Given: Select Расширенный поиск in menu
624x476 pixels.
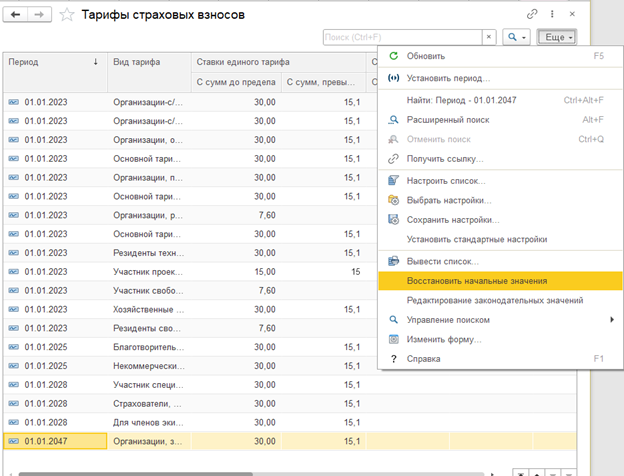Looking at the screenshot, I should pyautogui.click(x=449, y=120).
